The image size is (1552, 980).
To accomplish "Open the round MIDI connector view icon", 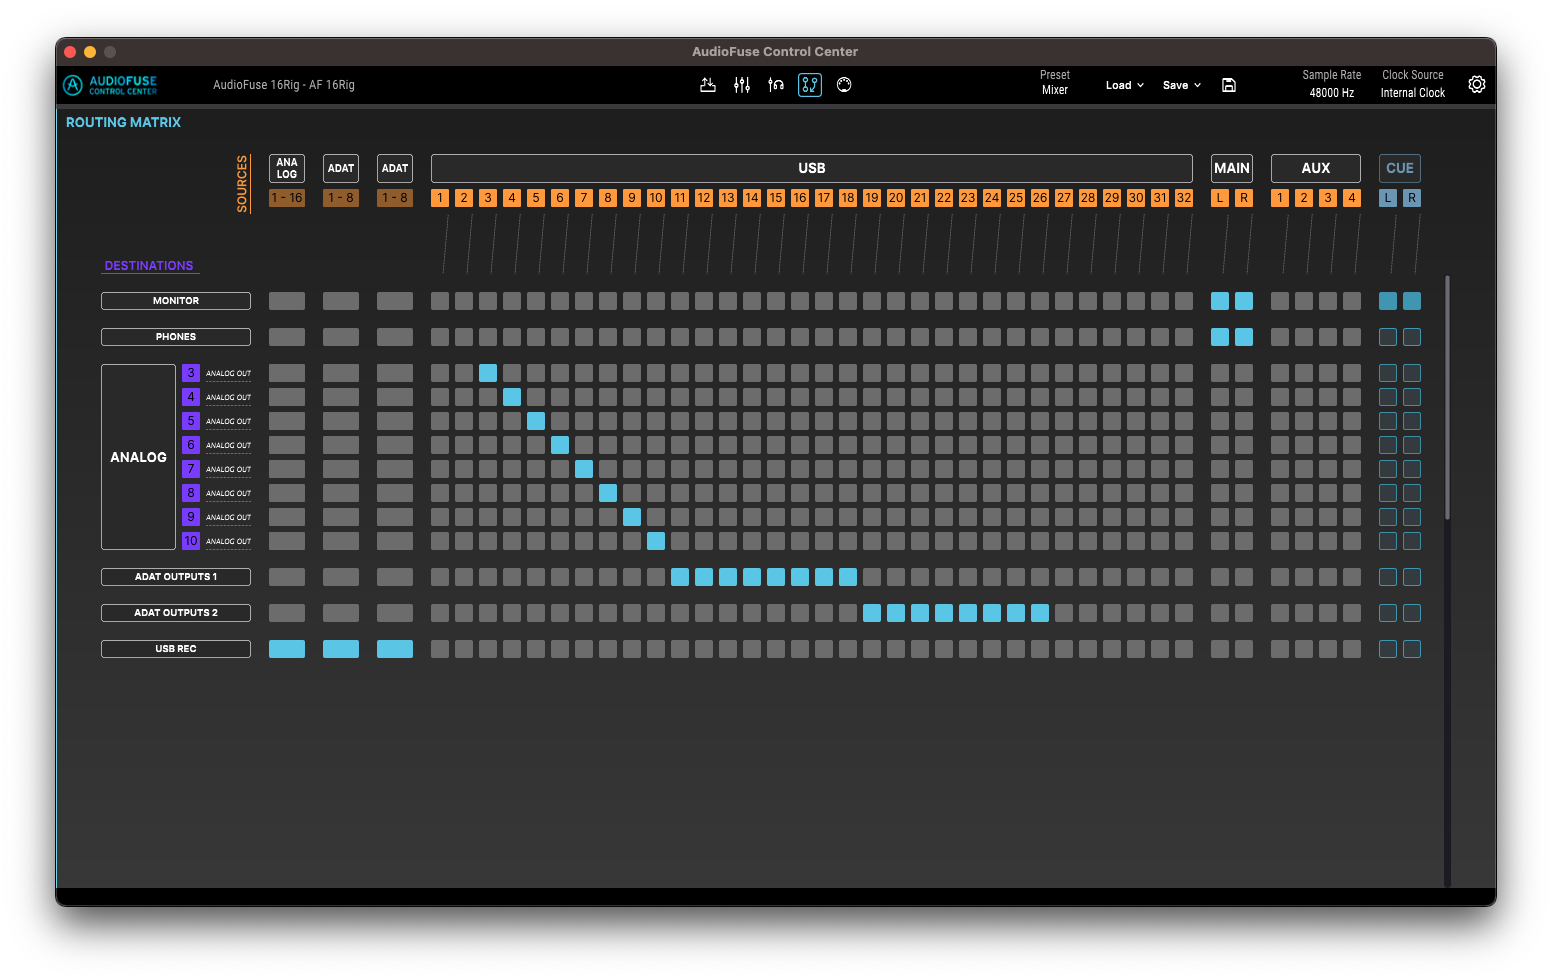I will click(x=844, y=85).
